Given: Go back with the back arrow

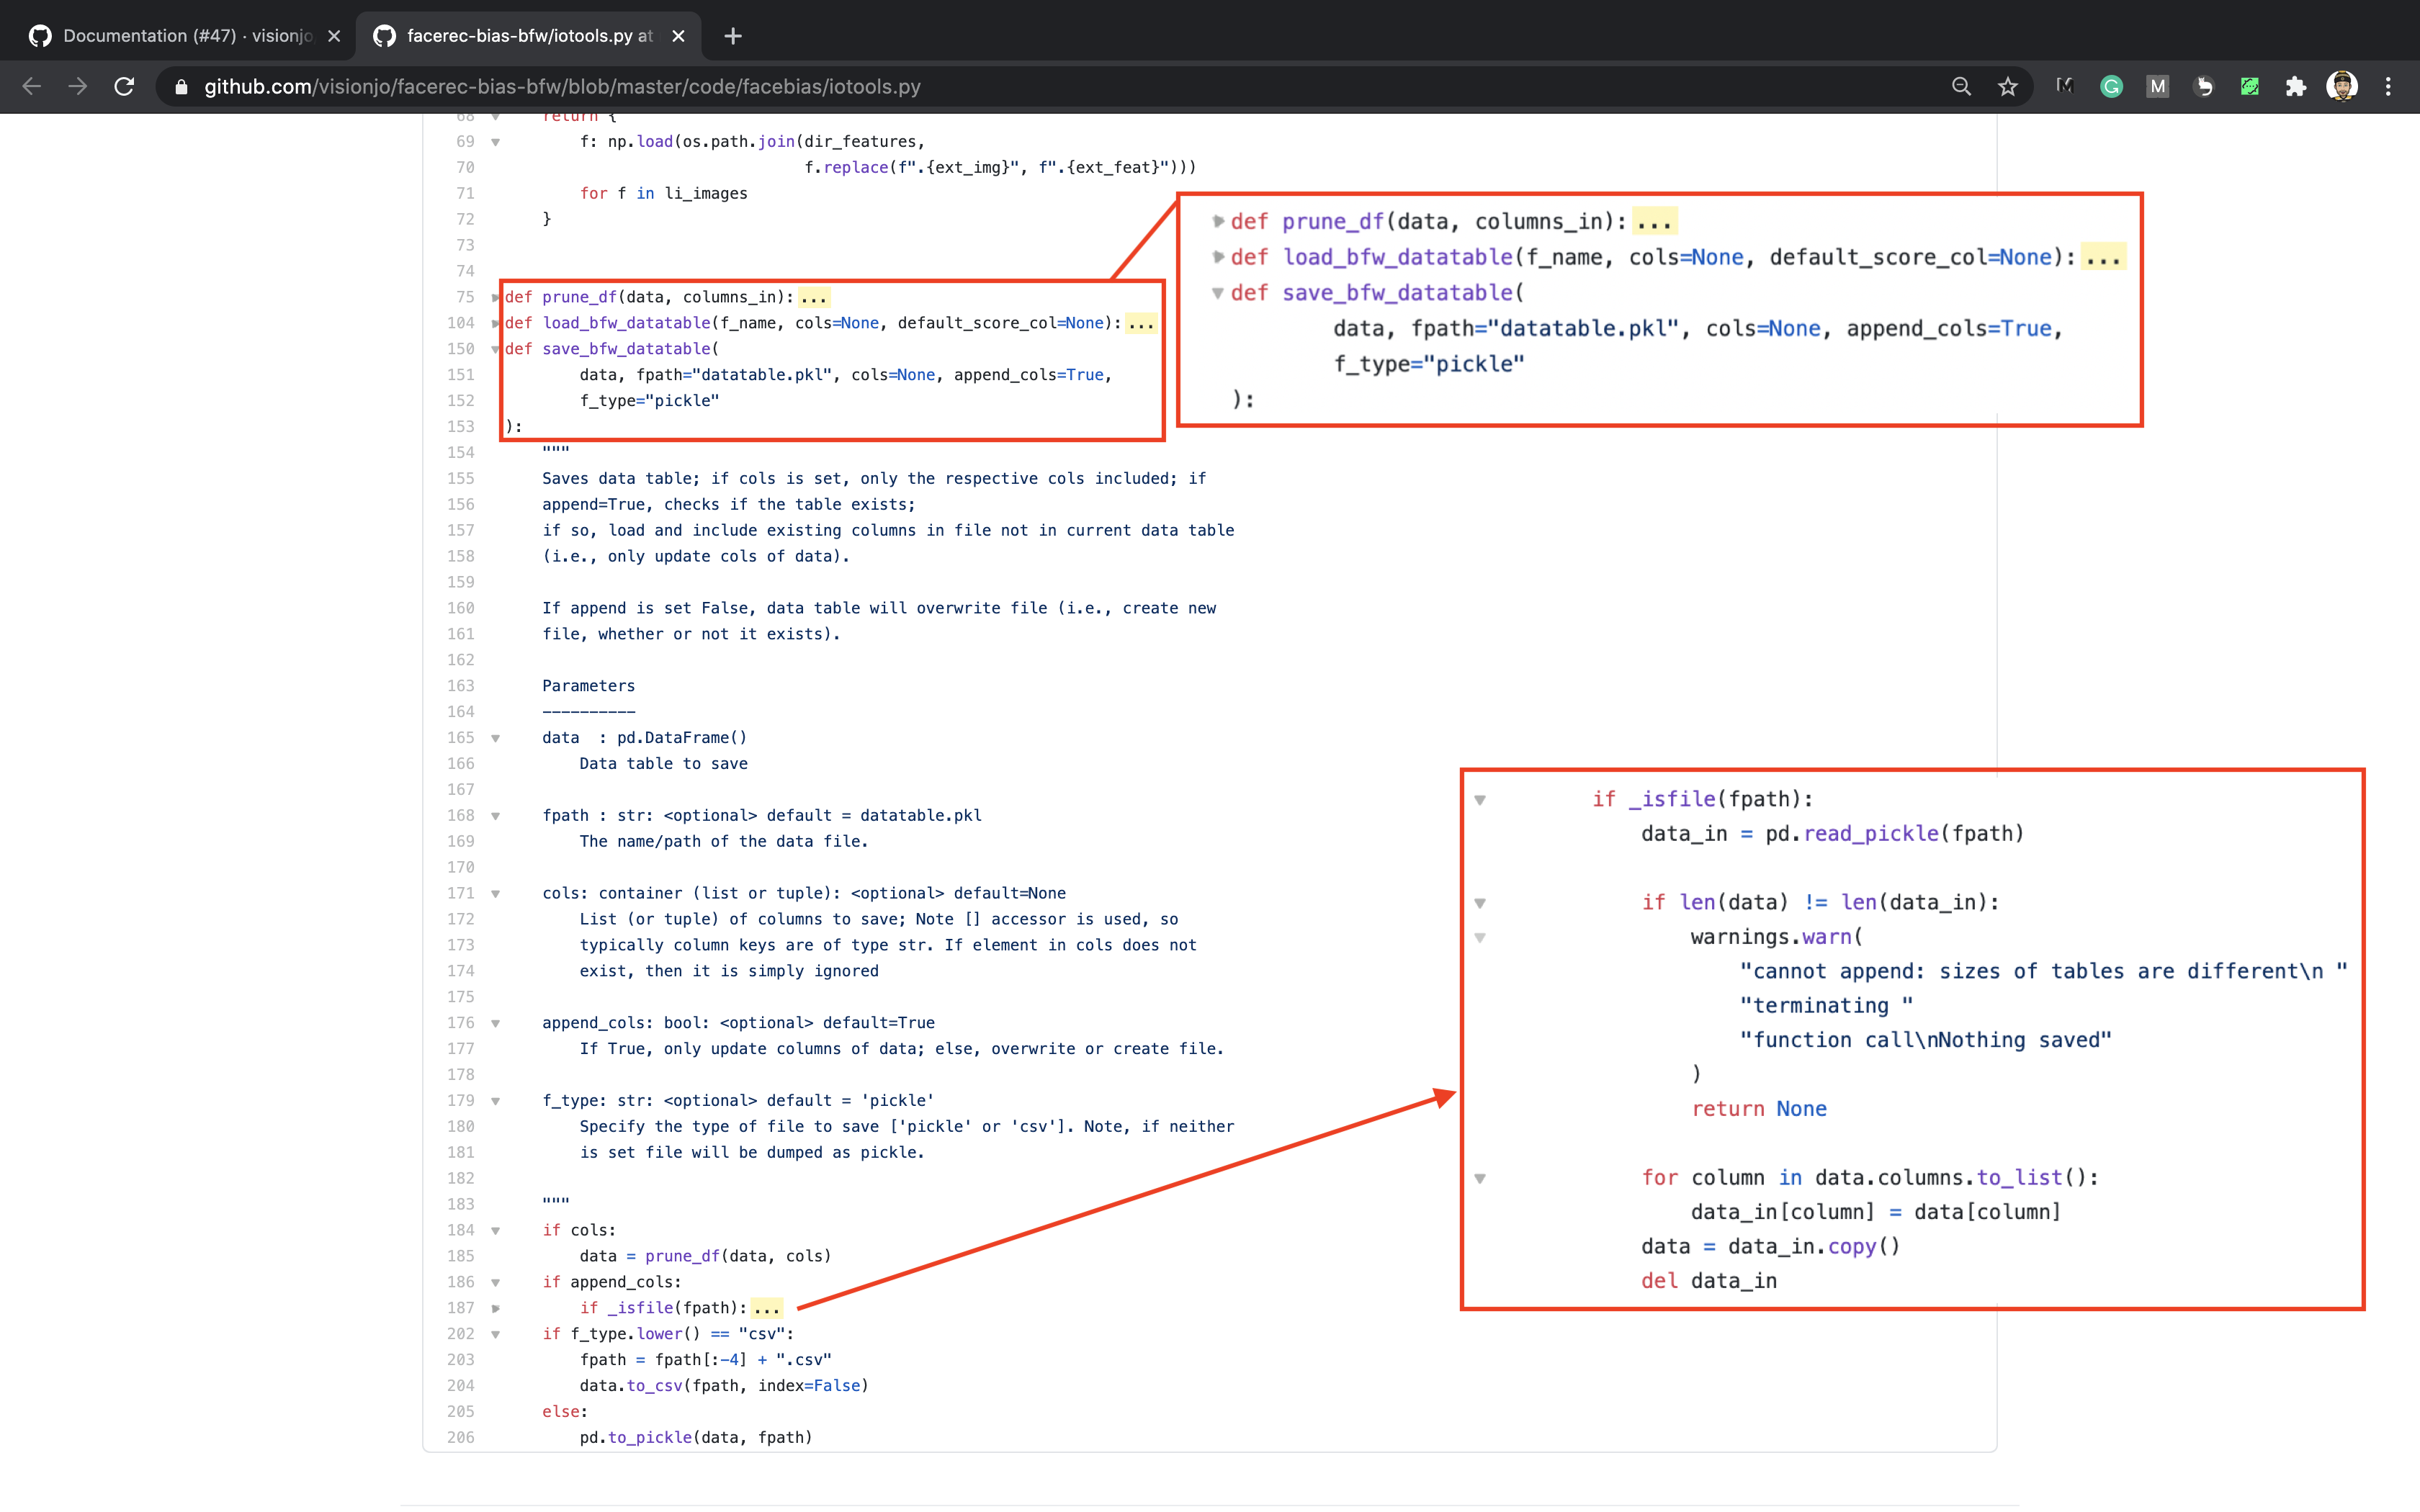Looking at the screenshot, I should tap(32, 87).
